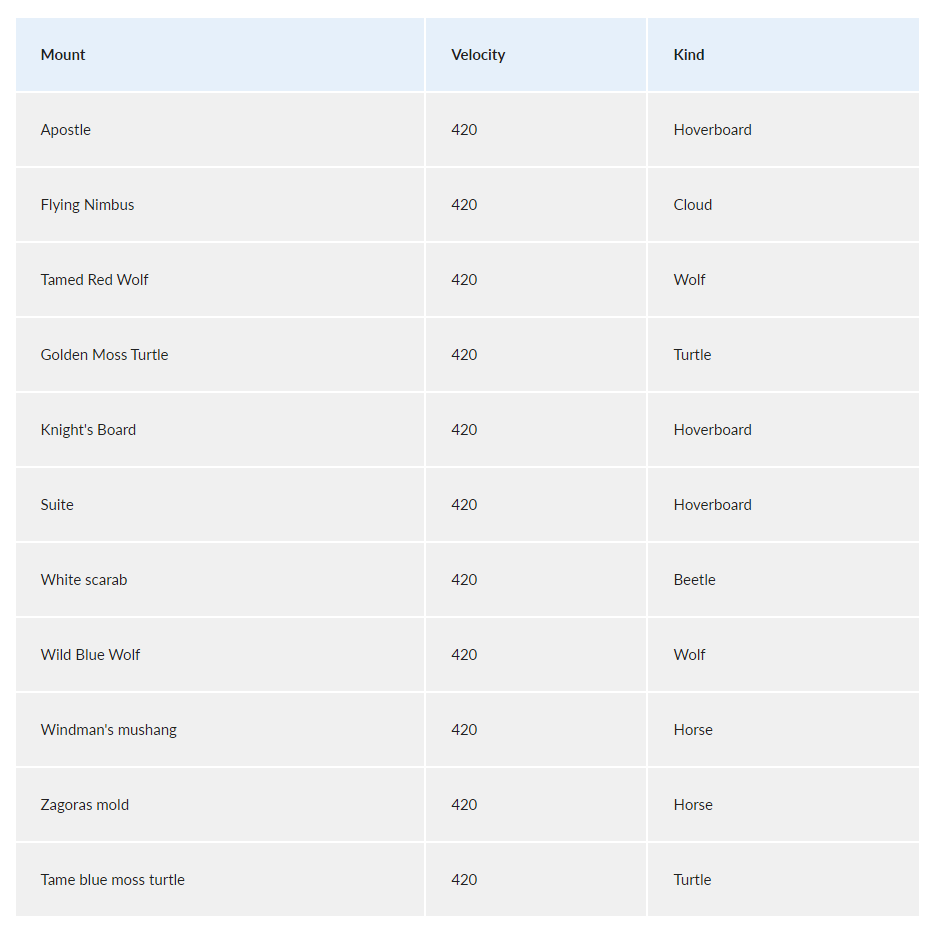Click the Cloud kind cell
Screen dimensions: 934x932
783,205
